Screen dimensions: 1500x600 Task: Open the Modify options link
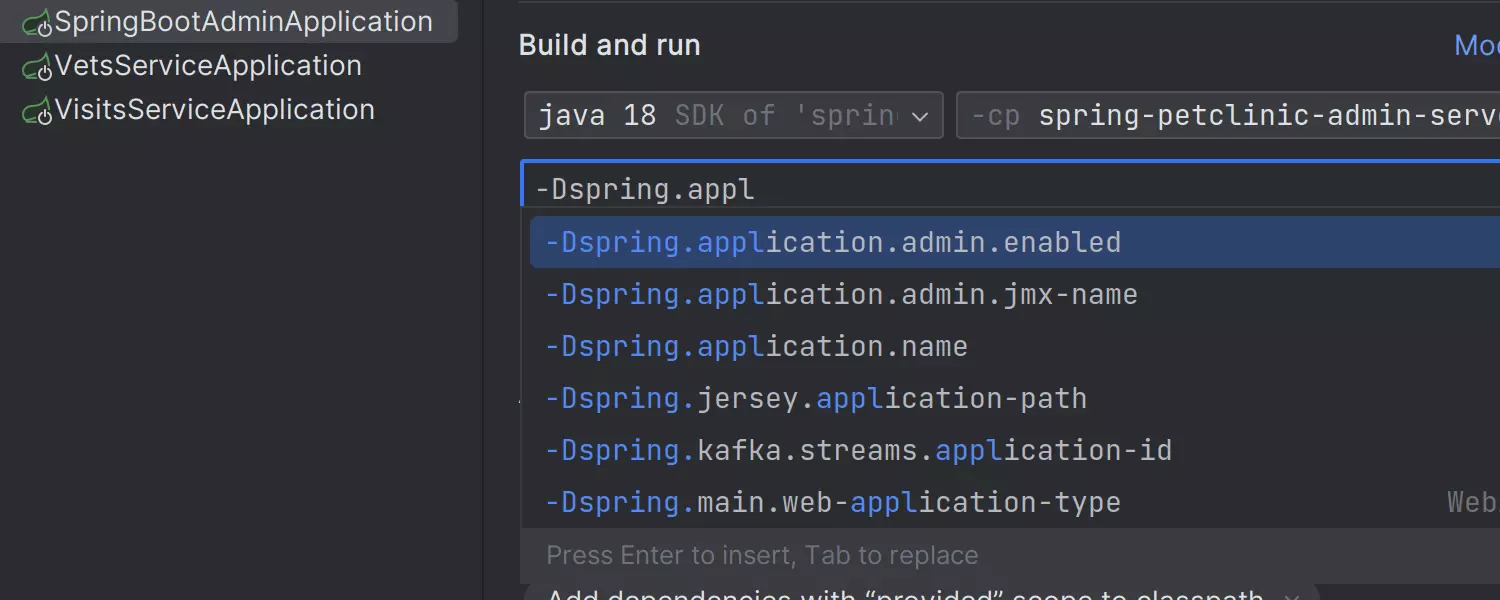pyautogui.click(x=1476, y=45)
